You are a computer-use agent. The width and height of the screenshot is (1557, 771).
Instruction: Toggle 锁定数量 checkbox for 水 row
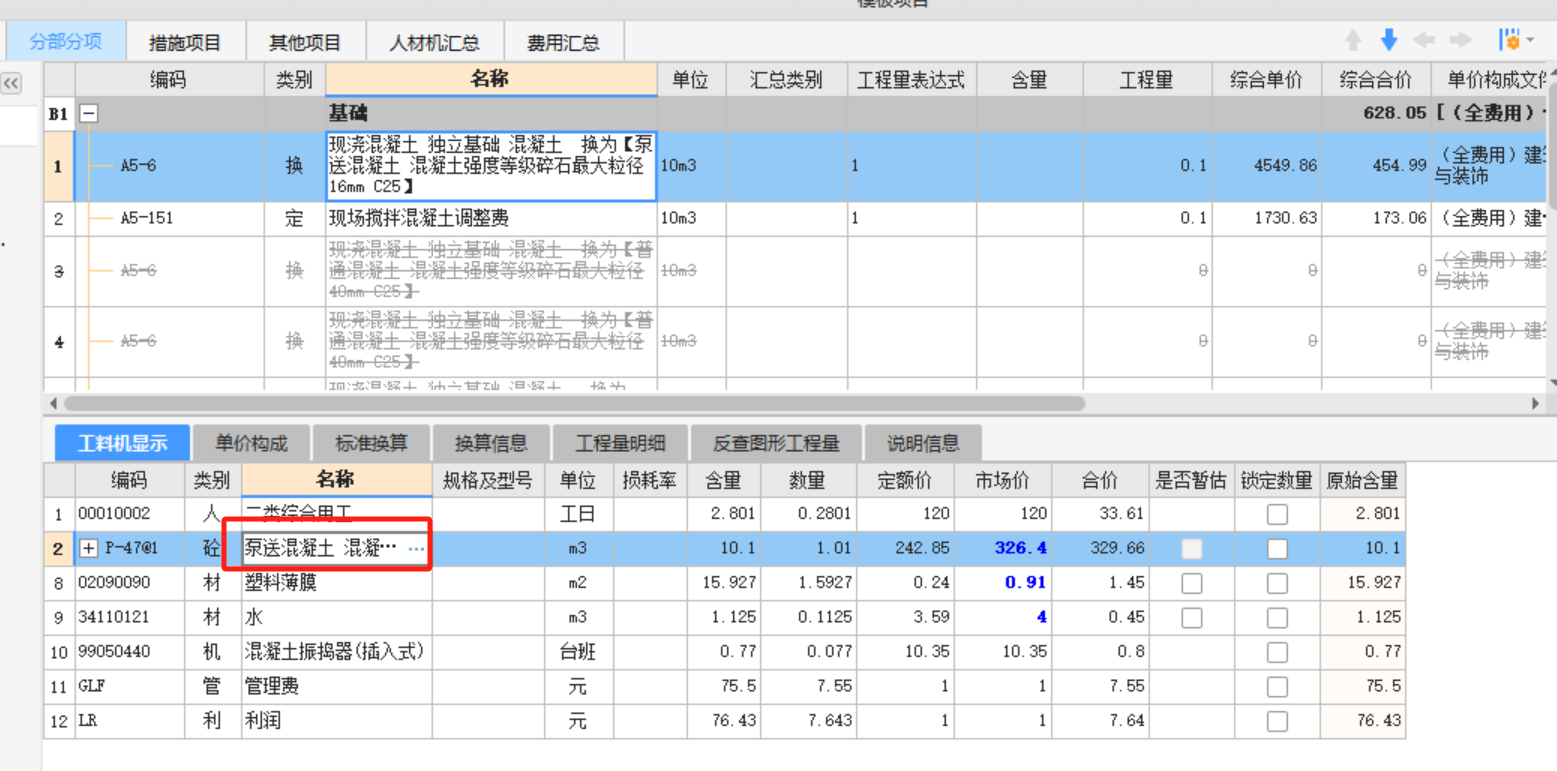click(1277, 618)
